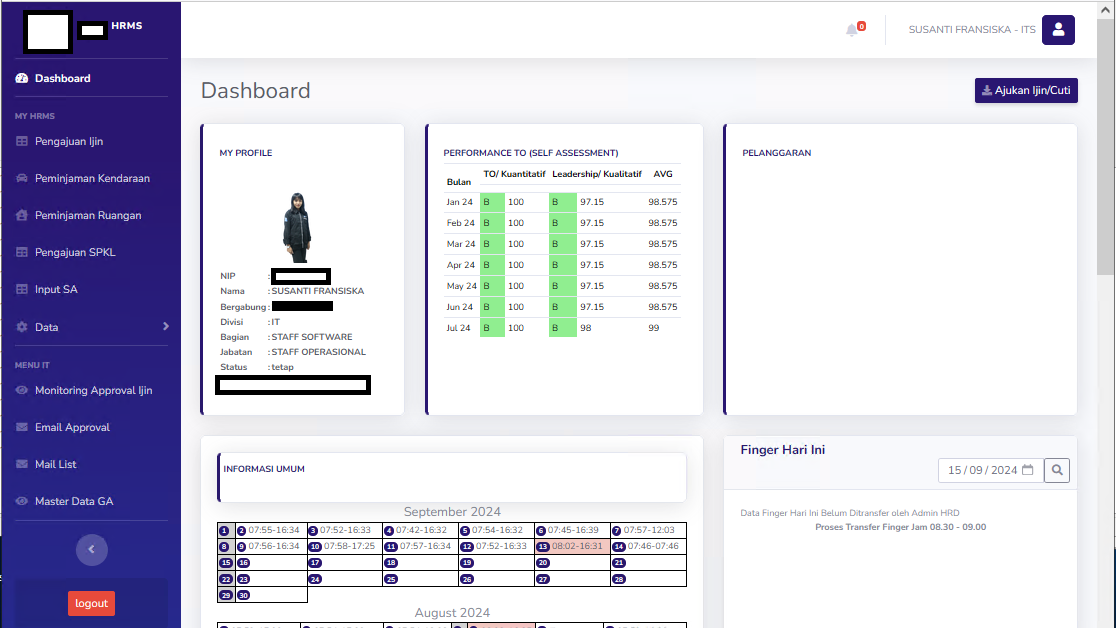Click the search magnifier button beside date
The height and width of the screenshot is (628, 1116).
pyautogui.click(x=1057, y=470)
